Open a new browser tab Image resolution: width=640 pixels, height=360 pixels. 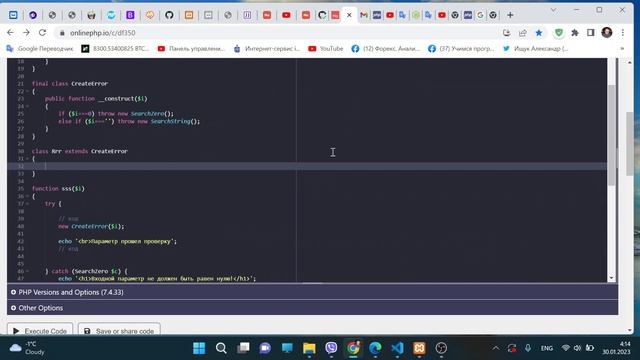(x=510, y=15)
